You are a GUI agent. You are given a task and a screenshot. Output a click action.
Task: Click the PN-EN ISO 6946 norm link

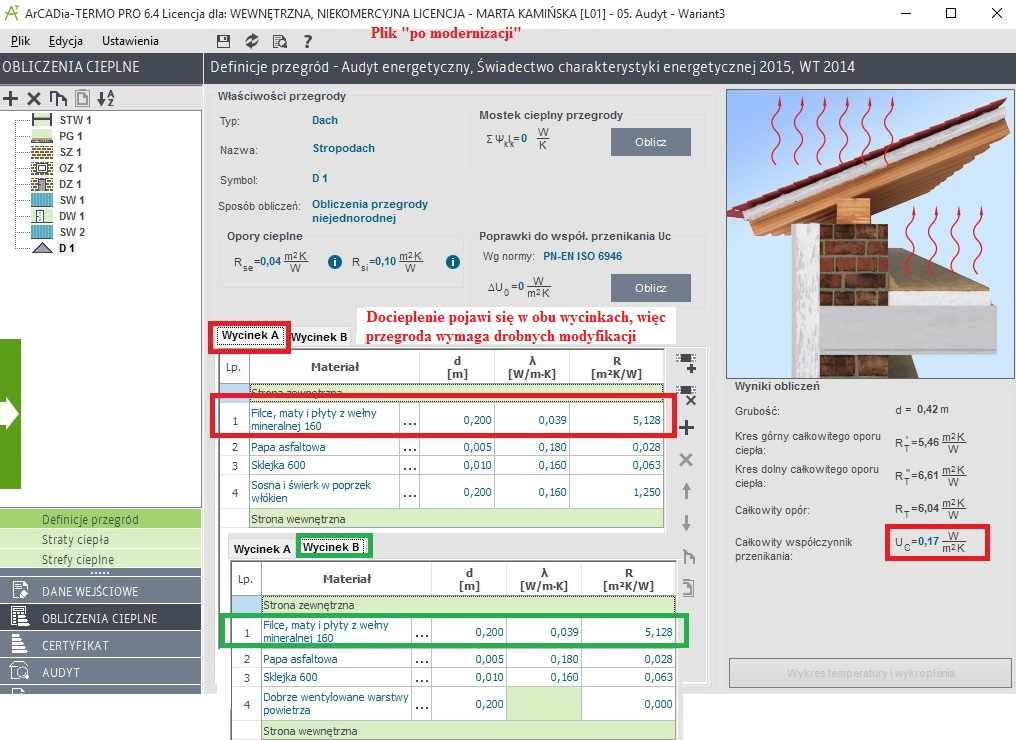[x=583, y=256]
